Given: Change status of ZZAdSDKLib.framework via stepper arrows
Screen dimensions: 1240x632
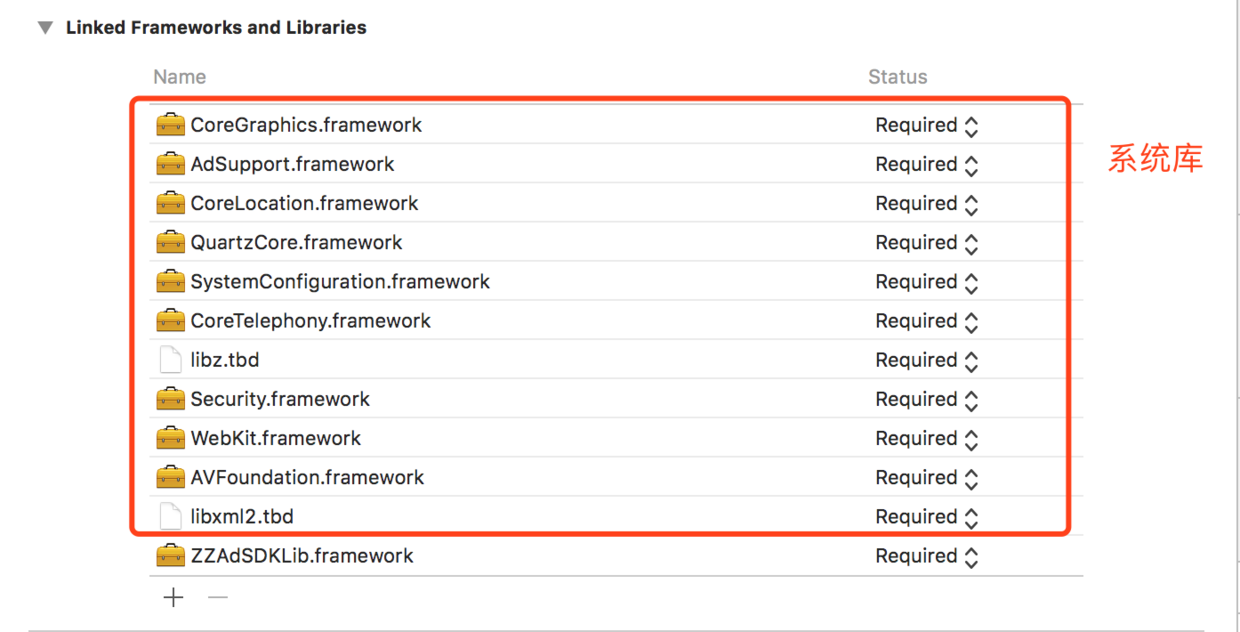Looking at the screenshot, I should [970, 557].
